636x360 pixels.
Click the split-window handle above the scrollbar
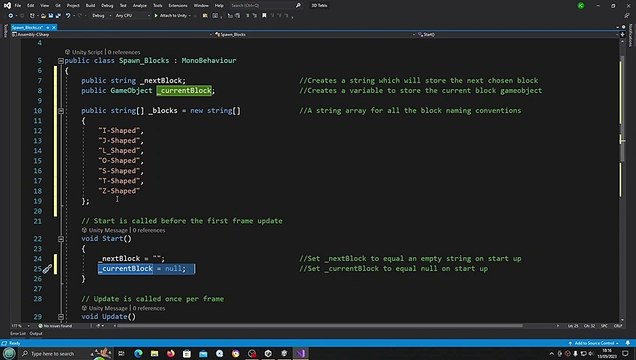click(x=622, y=34)
